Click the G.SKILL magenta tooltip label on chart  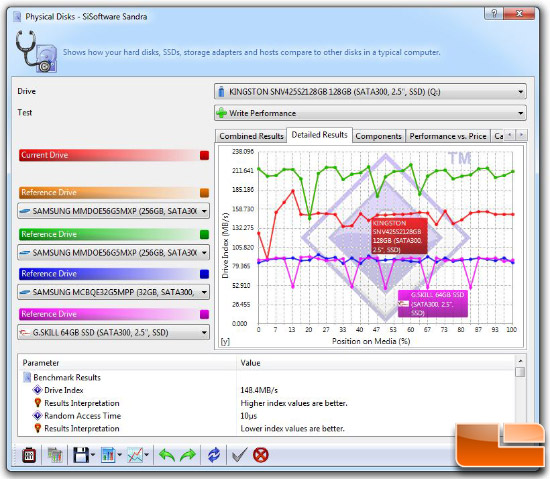(x=432, y=303)
